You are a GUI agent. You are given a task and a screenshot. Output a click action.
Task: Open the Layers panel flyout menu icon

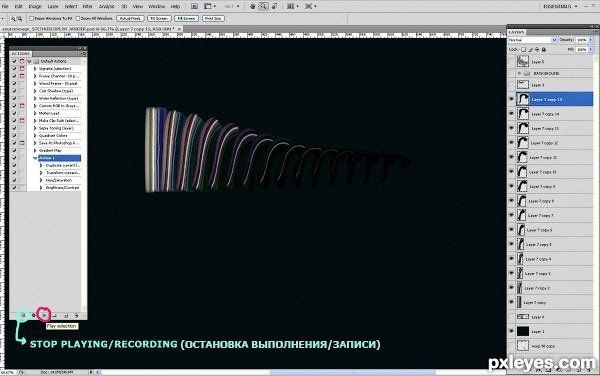point(596,32)
